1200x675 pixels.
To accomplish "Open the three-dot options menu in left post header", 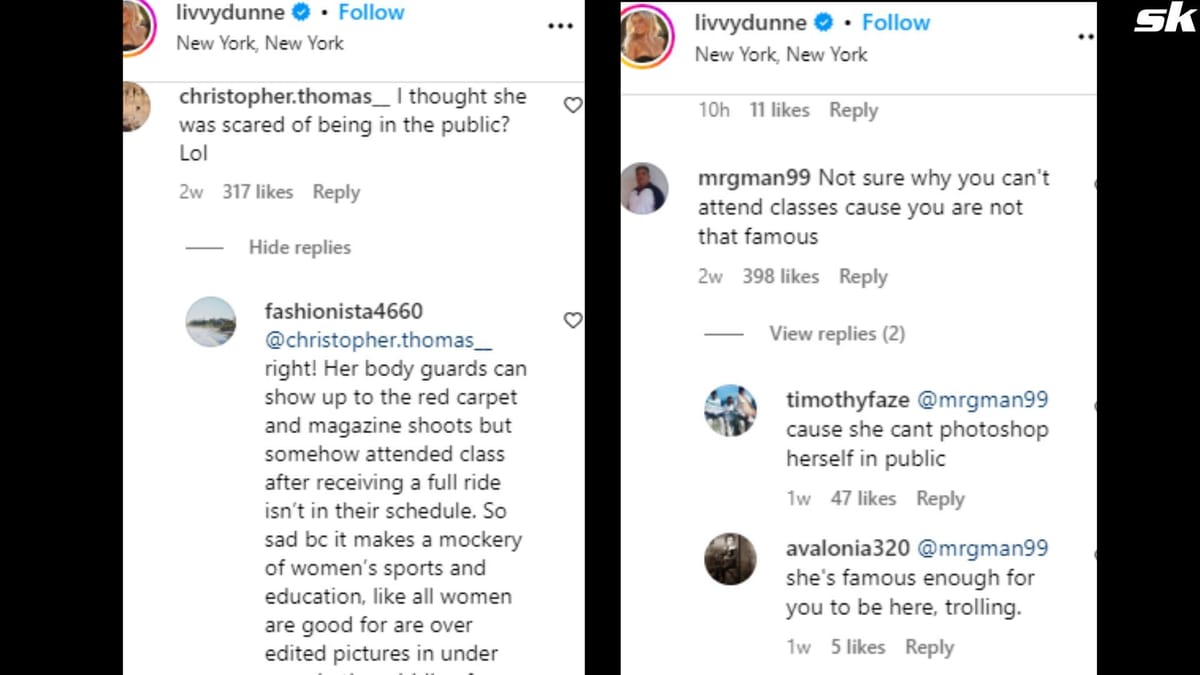I will [x=560, y=26].
